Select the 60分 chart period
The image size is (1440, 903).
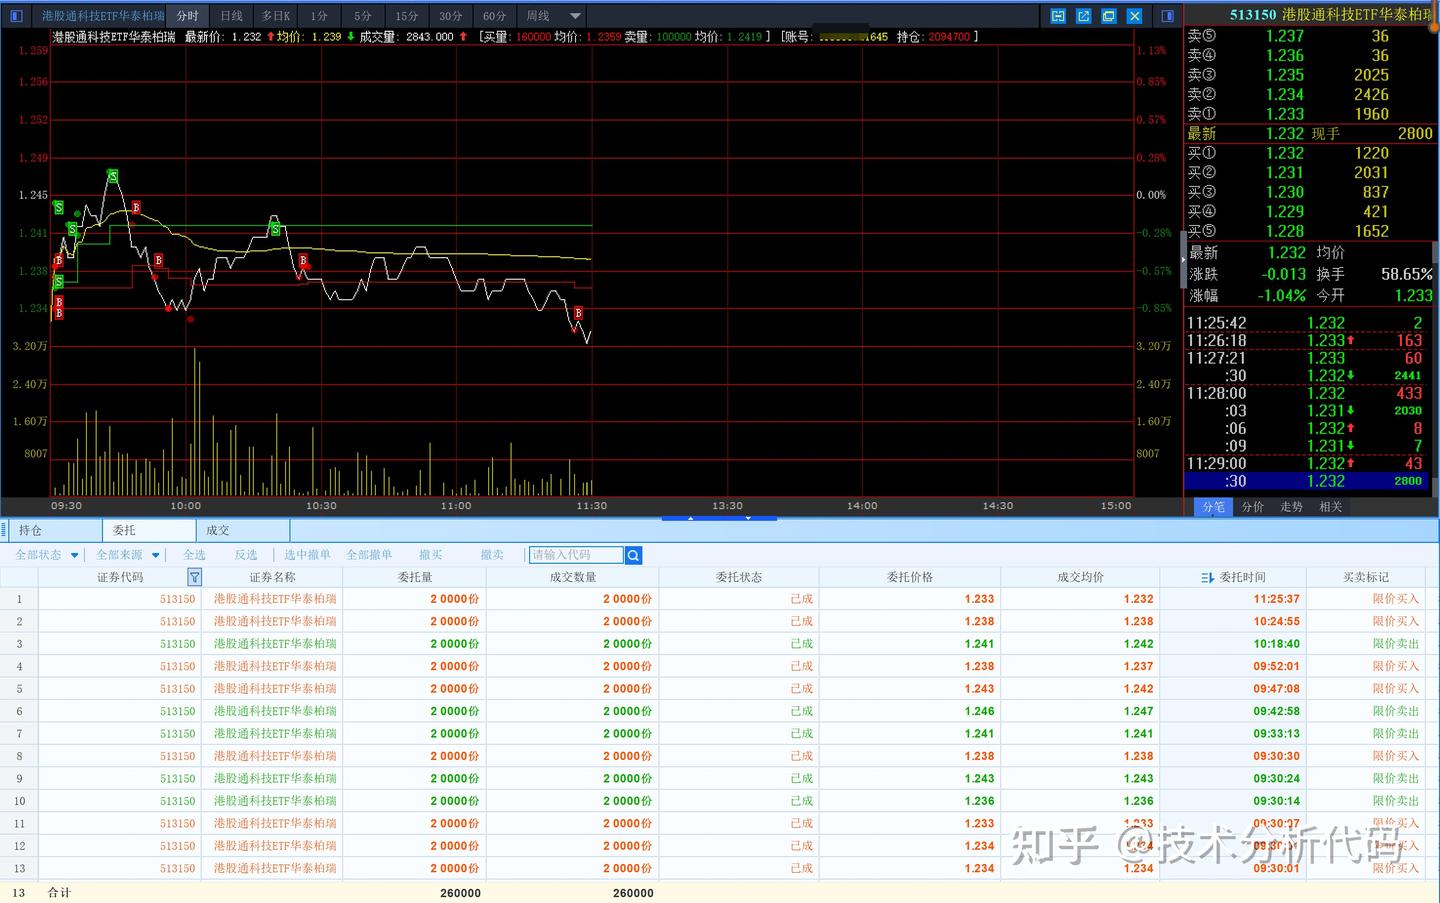(x=495, y=16)
